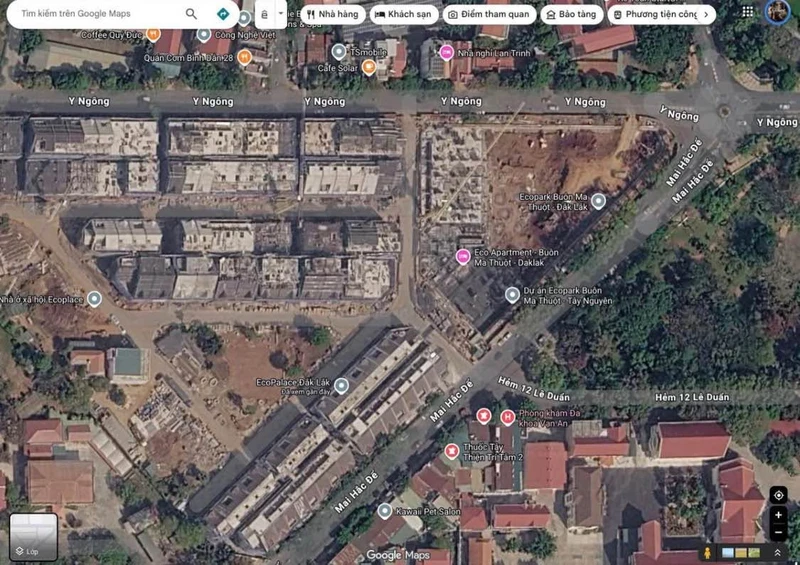Click the Eco Apartment - Buôn Ma Thuột label
Screen dimensions: 800x565
click(516, 257)
